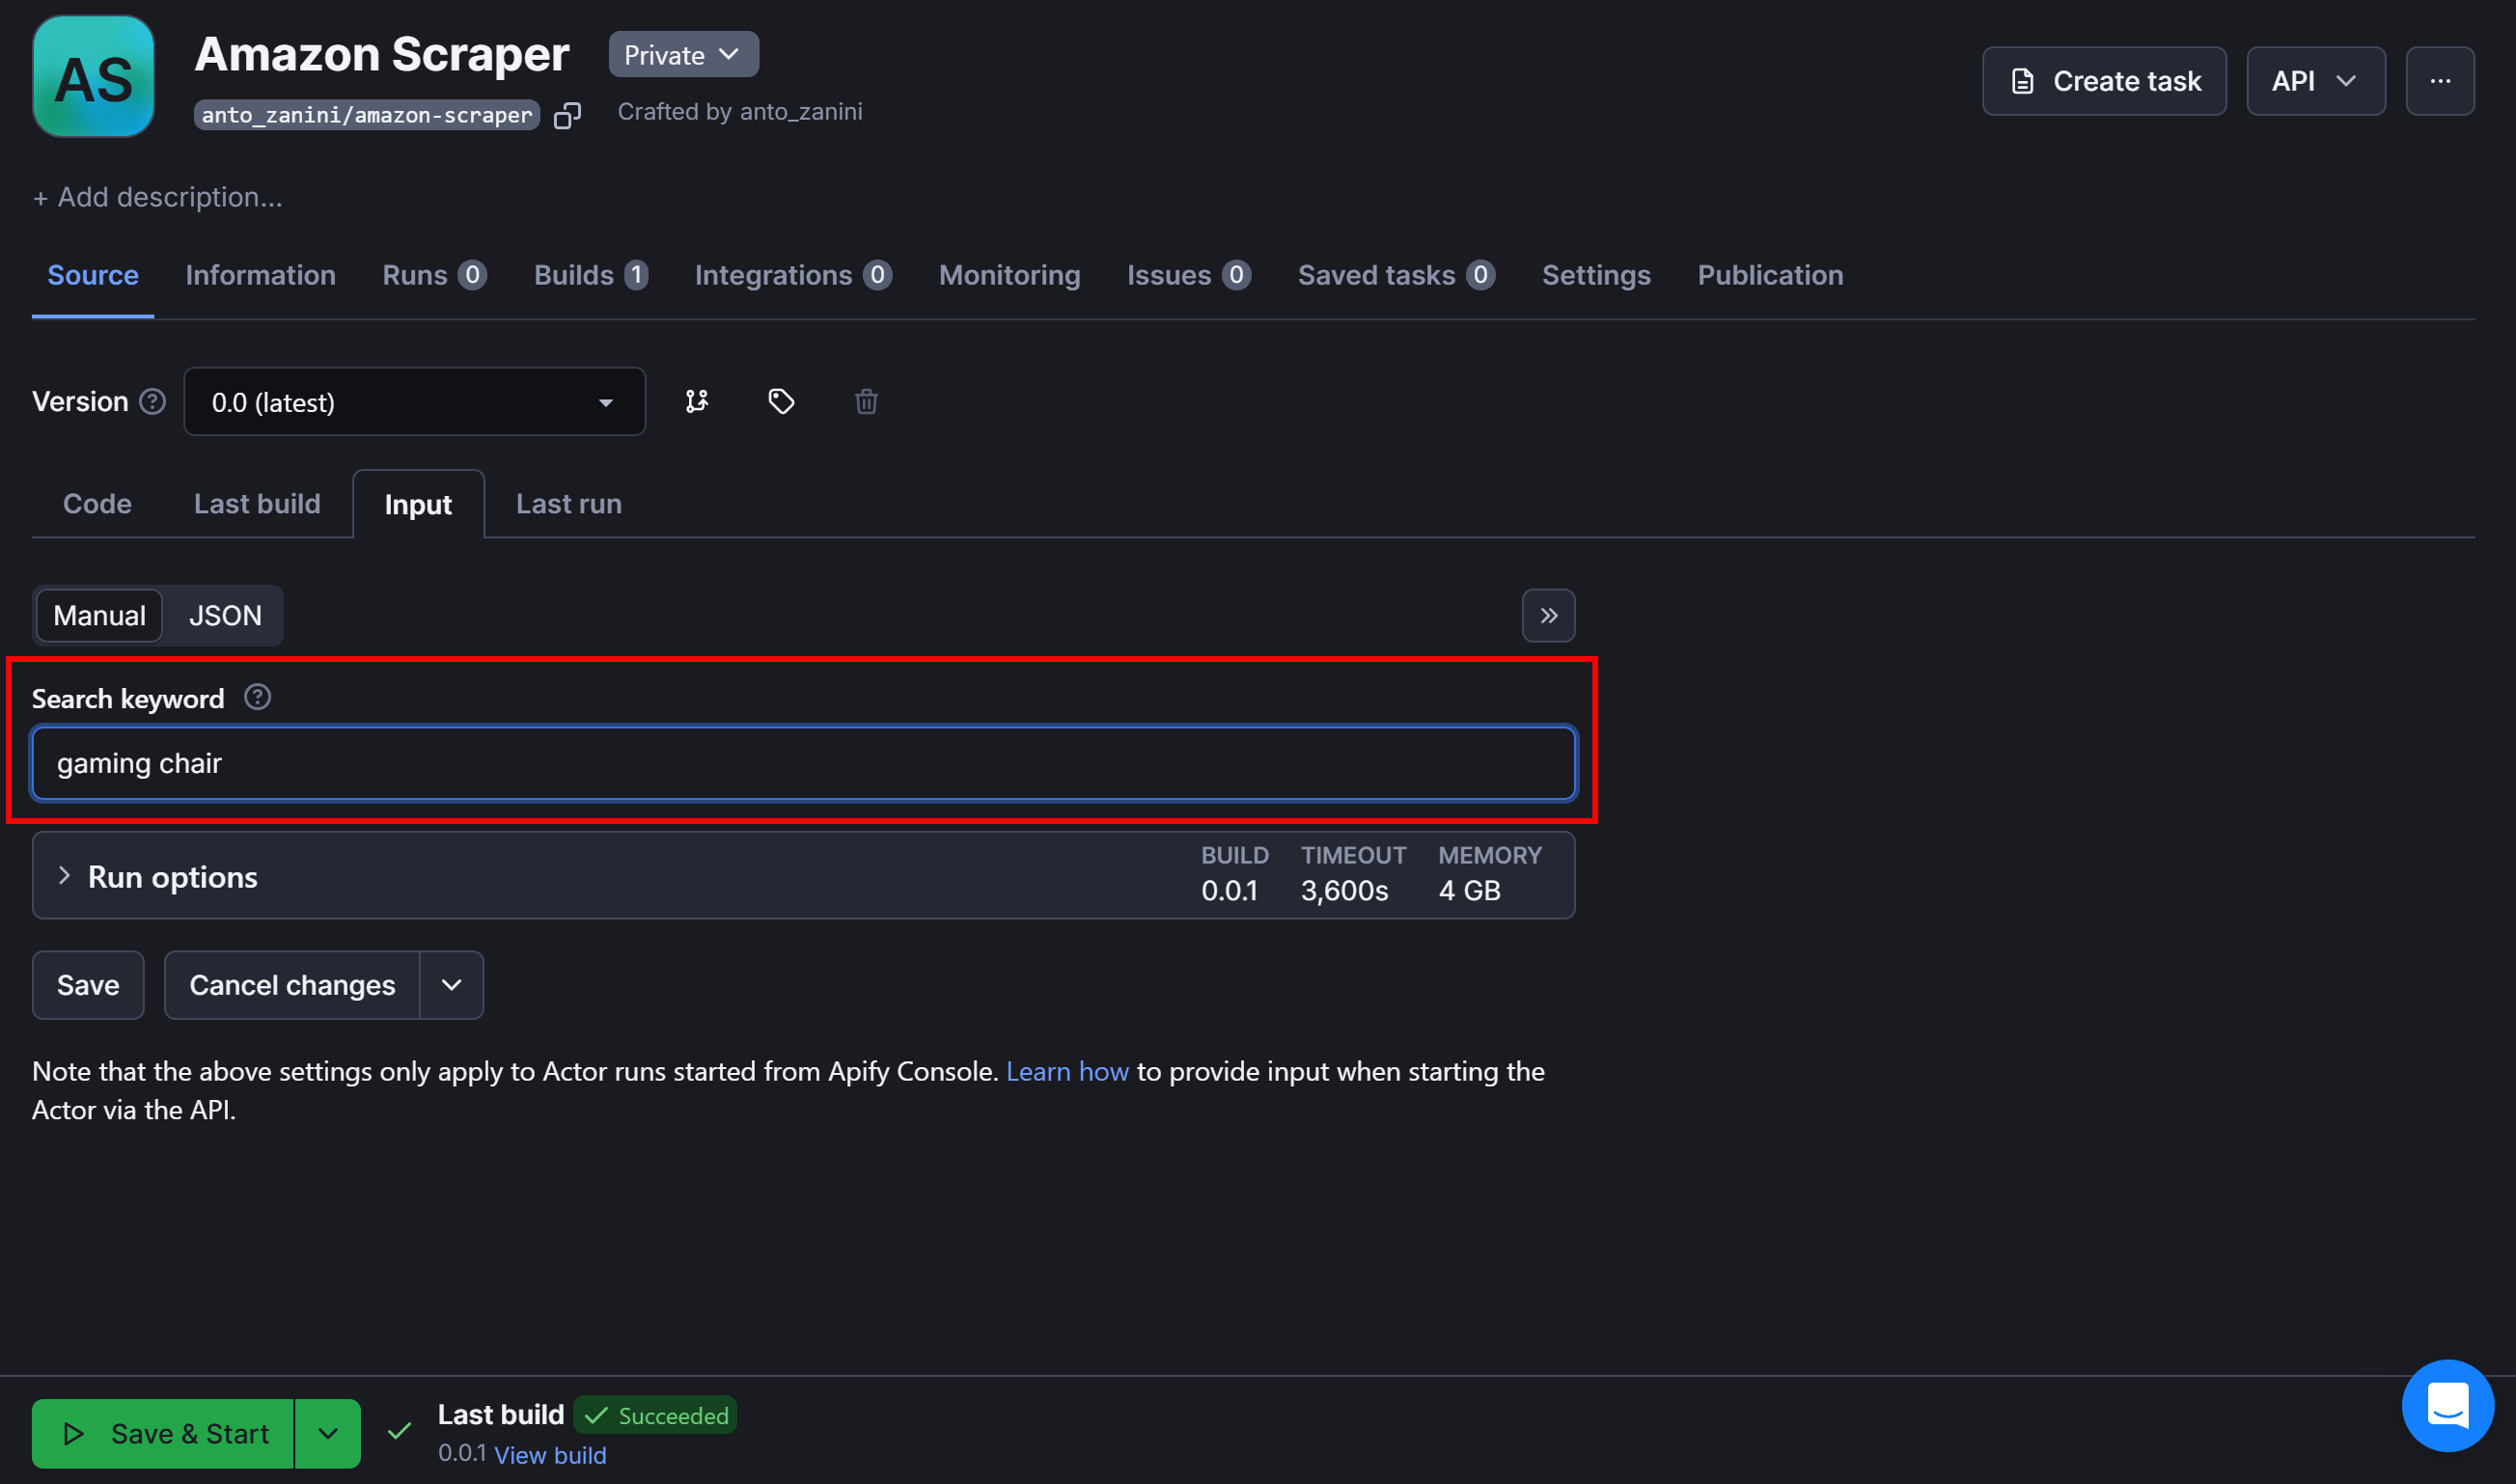
Task: Click the double-chevron collapse panel icon
Action: coord(1548,616)
